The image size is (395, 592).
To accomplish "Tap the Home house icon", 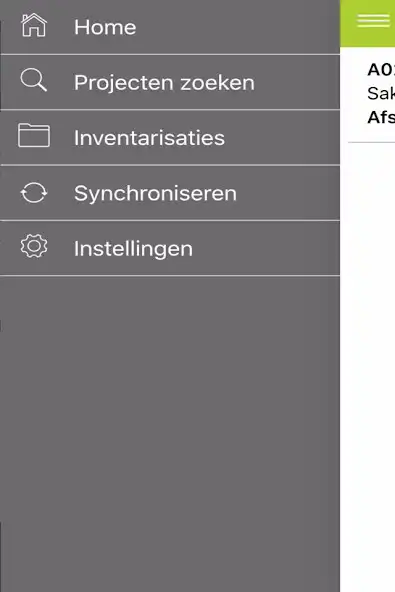I will 34,25.
